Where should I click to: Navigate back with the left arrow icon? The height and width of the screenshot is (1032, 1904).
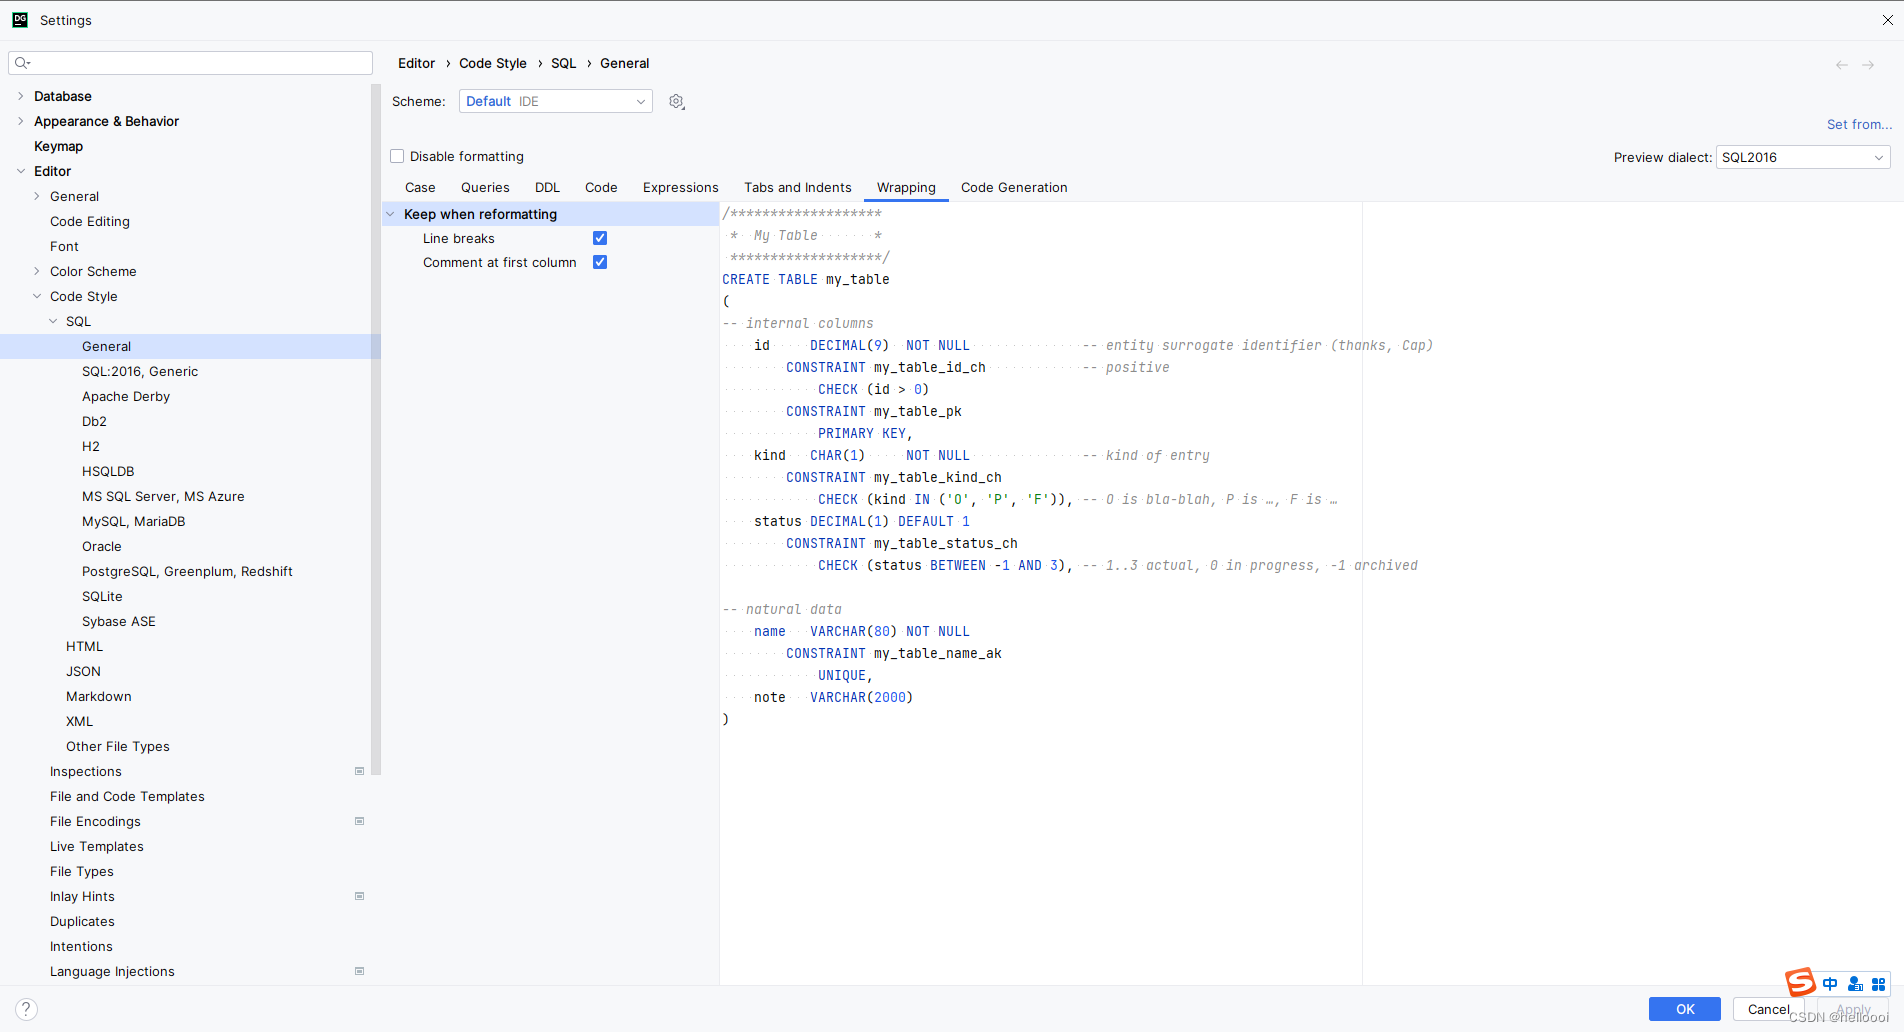click(x=1840, y=64)
